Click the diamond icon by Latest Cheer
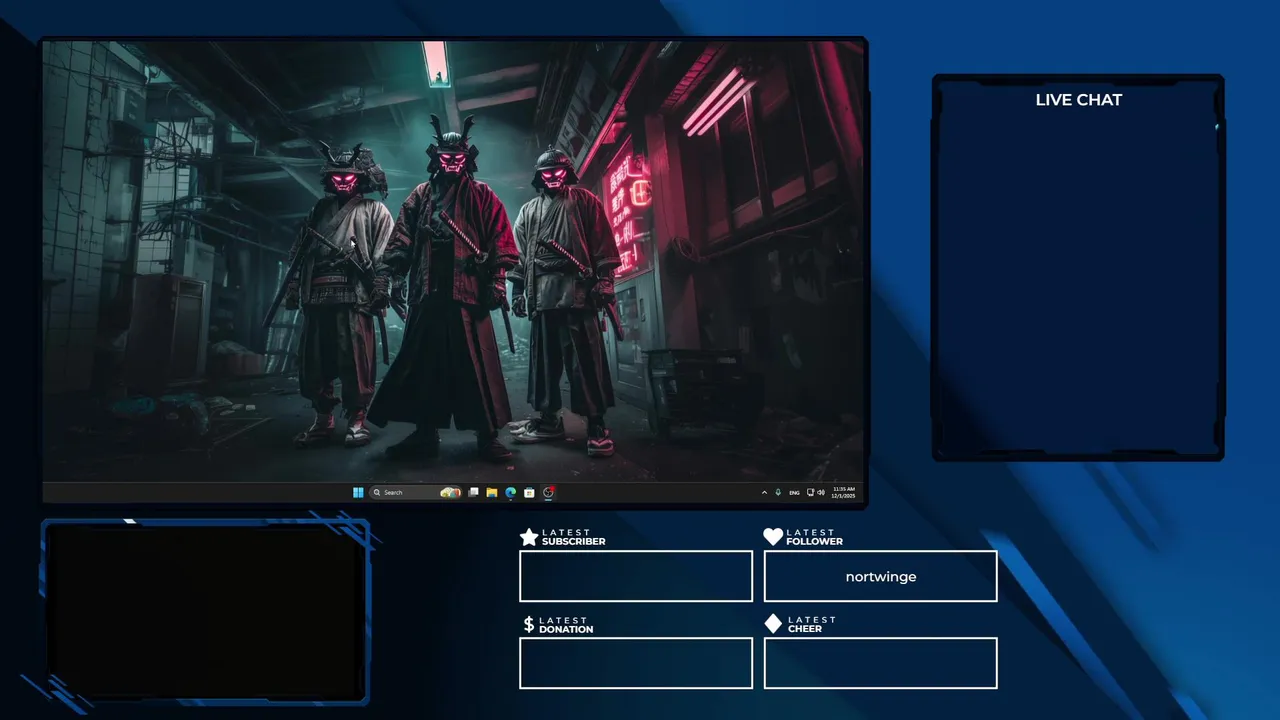 pos(773,624)
